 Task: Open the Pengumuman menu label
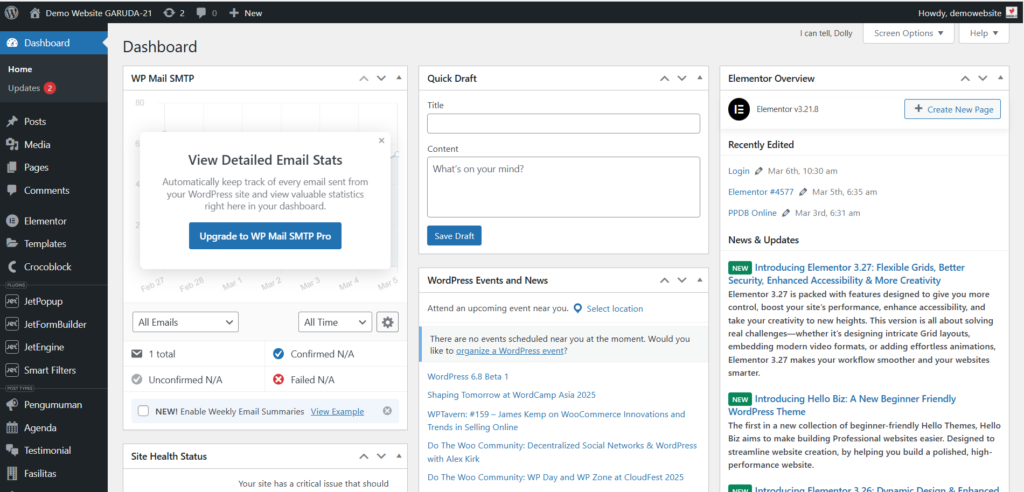(53, 404)
